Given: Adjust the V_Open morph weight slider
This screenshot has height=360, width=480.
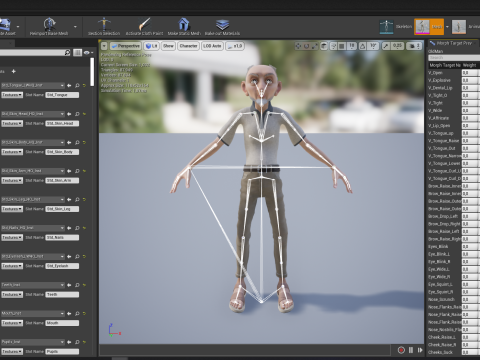Looking at the screenshot, I should coord(470,73).
